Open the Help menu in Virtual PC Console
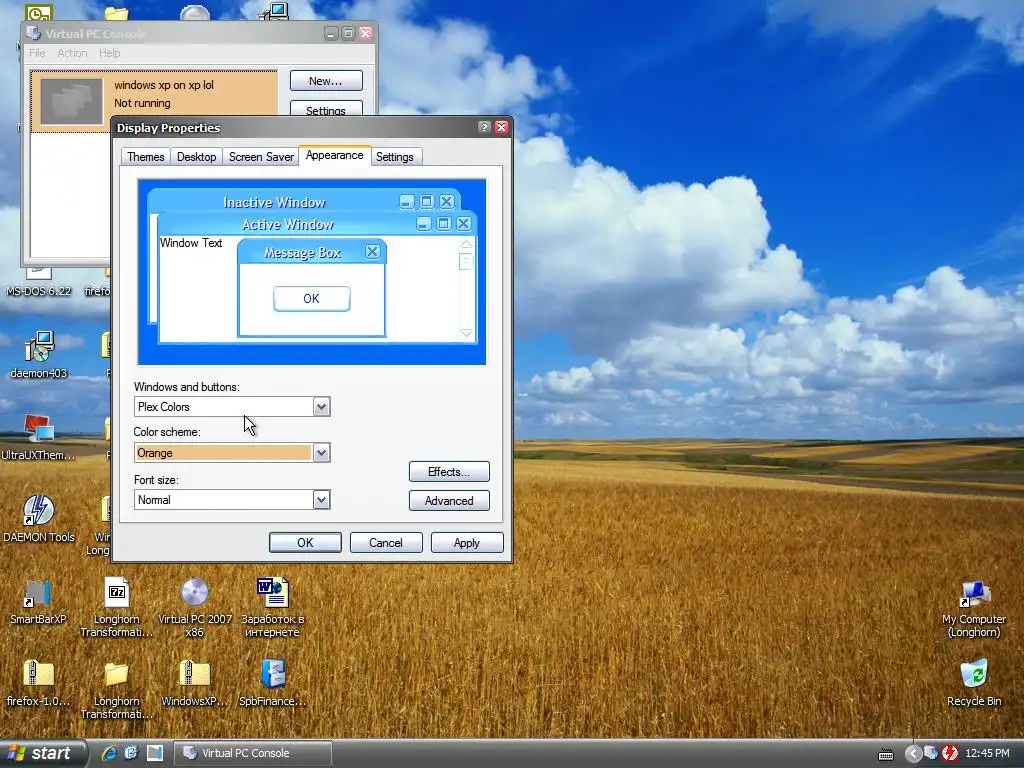This screenshot has height=768, width=1024. pos(110,53)
